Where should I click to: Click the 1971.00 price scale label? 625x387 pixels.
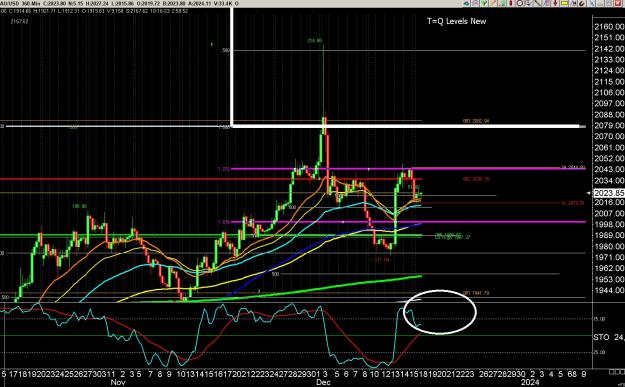[609, 257]
